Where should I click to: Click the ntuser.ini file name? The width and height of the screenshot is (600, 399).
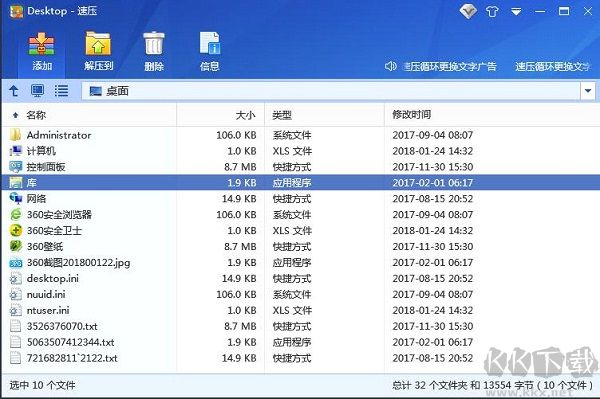pyautogui.click(x=48, y=310)
